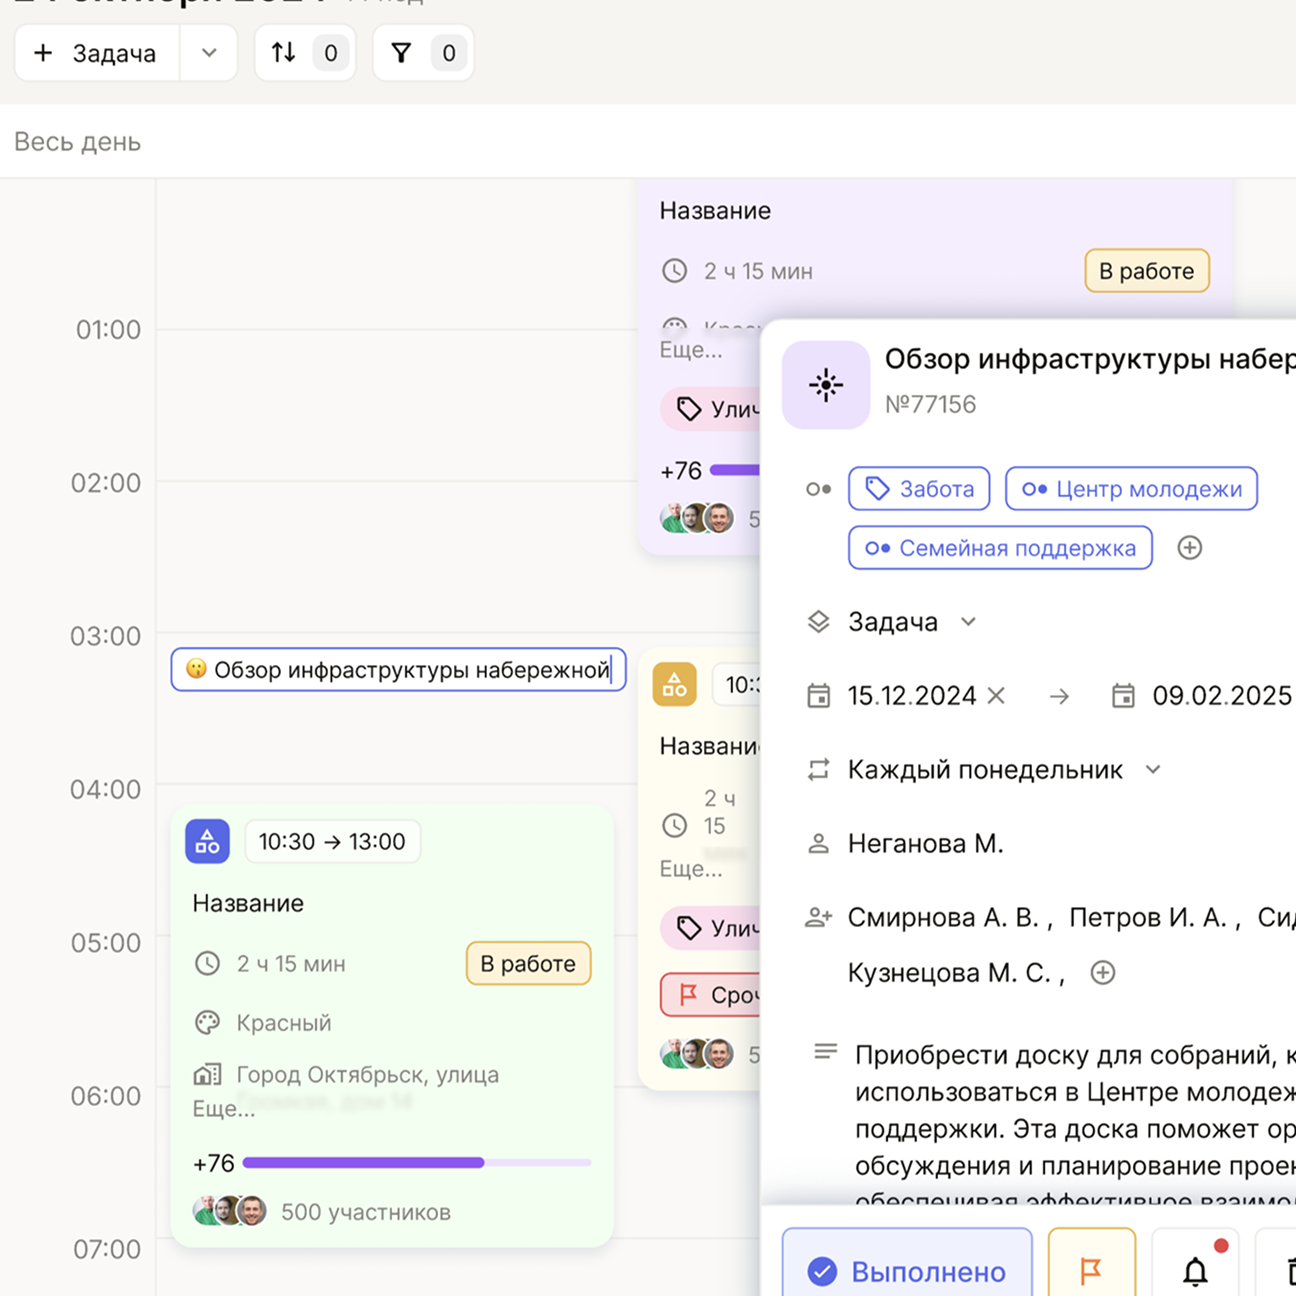The image size is (1296, 1296).
Task: Remove the Забота tag chip
Action: point(919,489)
